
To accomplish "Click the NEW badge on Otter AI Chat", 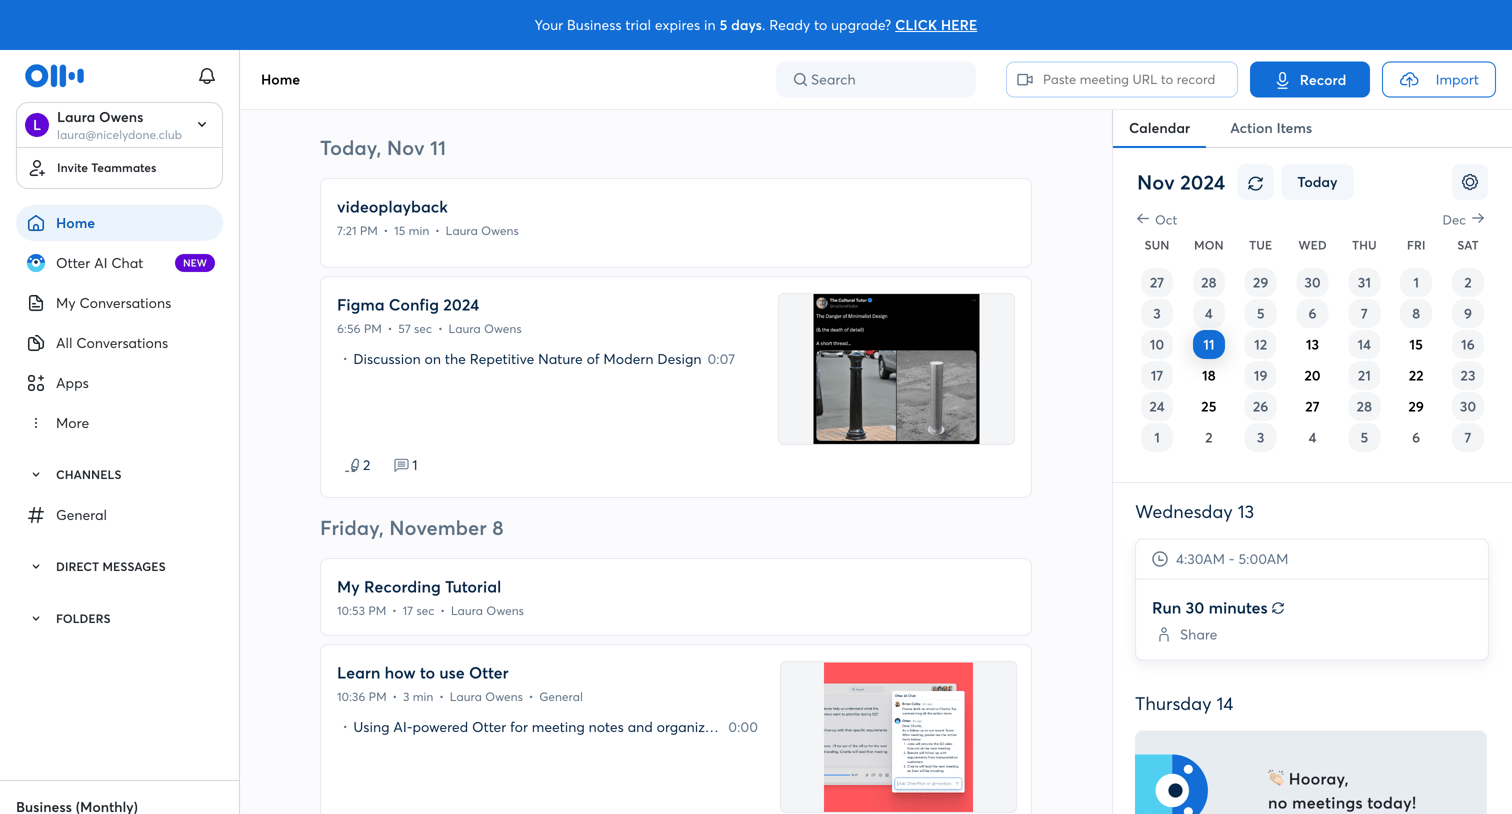I will (195, 263).
